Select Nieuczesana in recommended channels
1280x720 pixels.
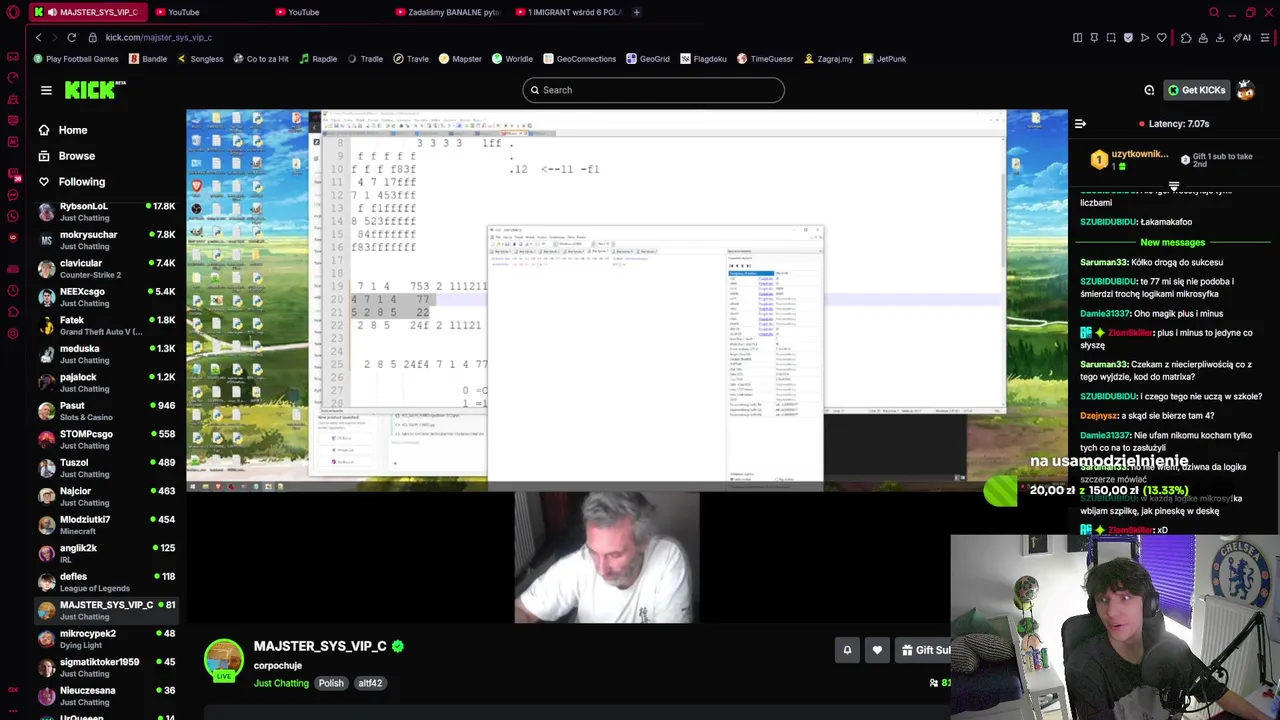(x=105, y=696)
